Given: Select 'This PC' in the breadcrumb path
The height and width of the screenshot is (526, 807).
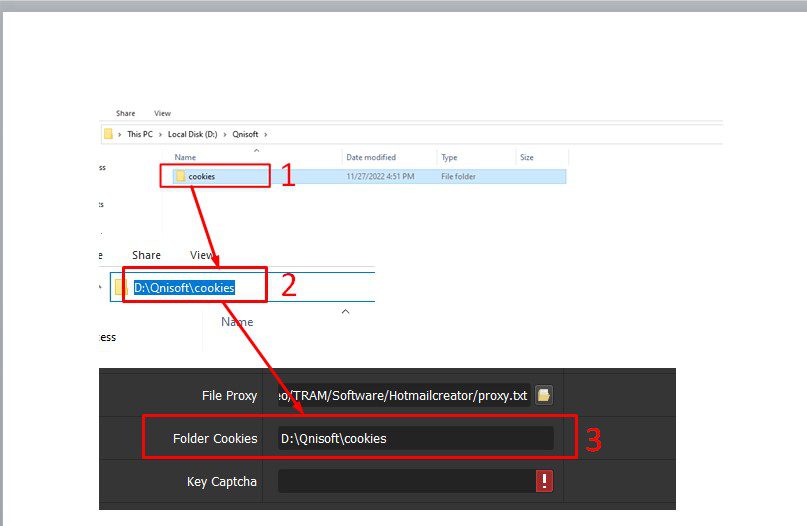Looking at the screenshot, I should pos(140,134).
